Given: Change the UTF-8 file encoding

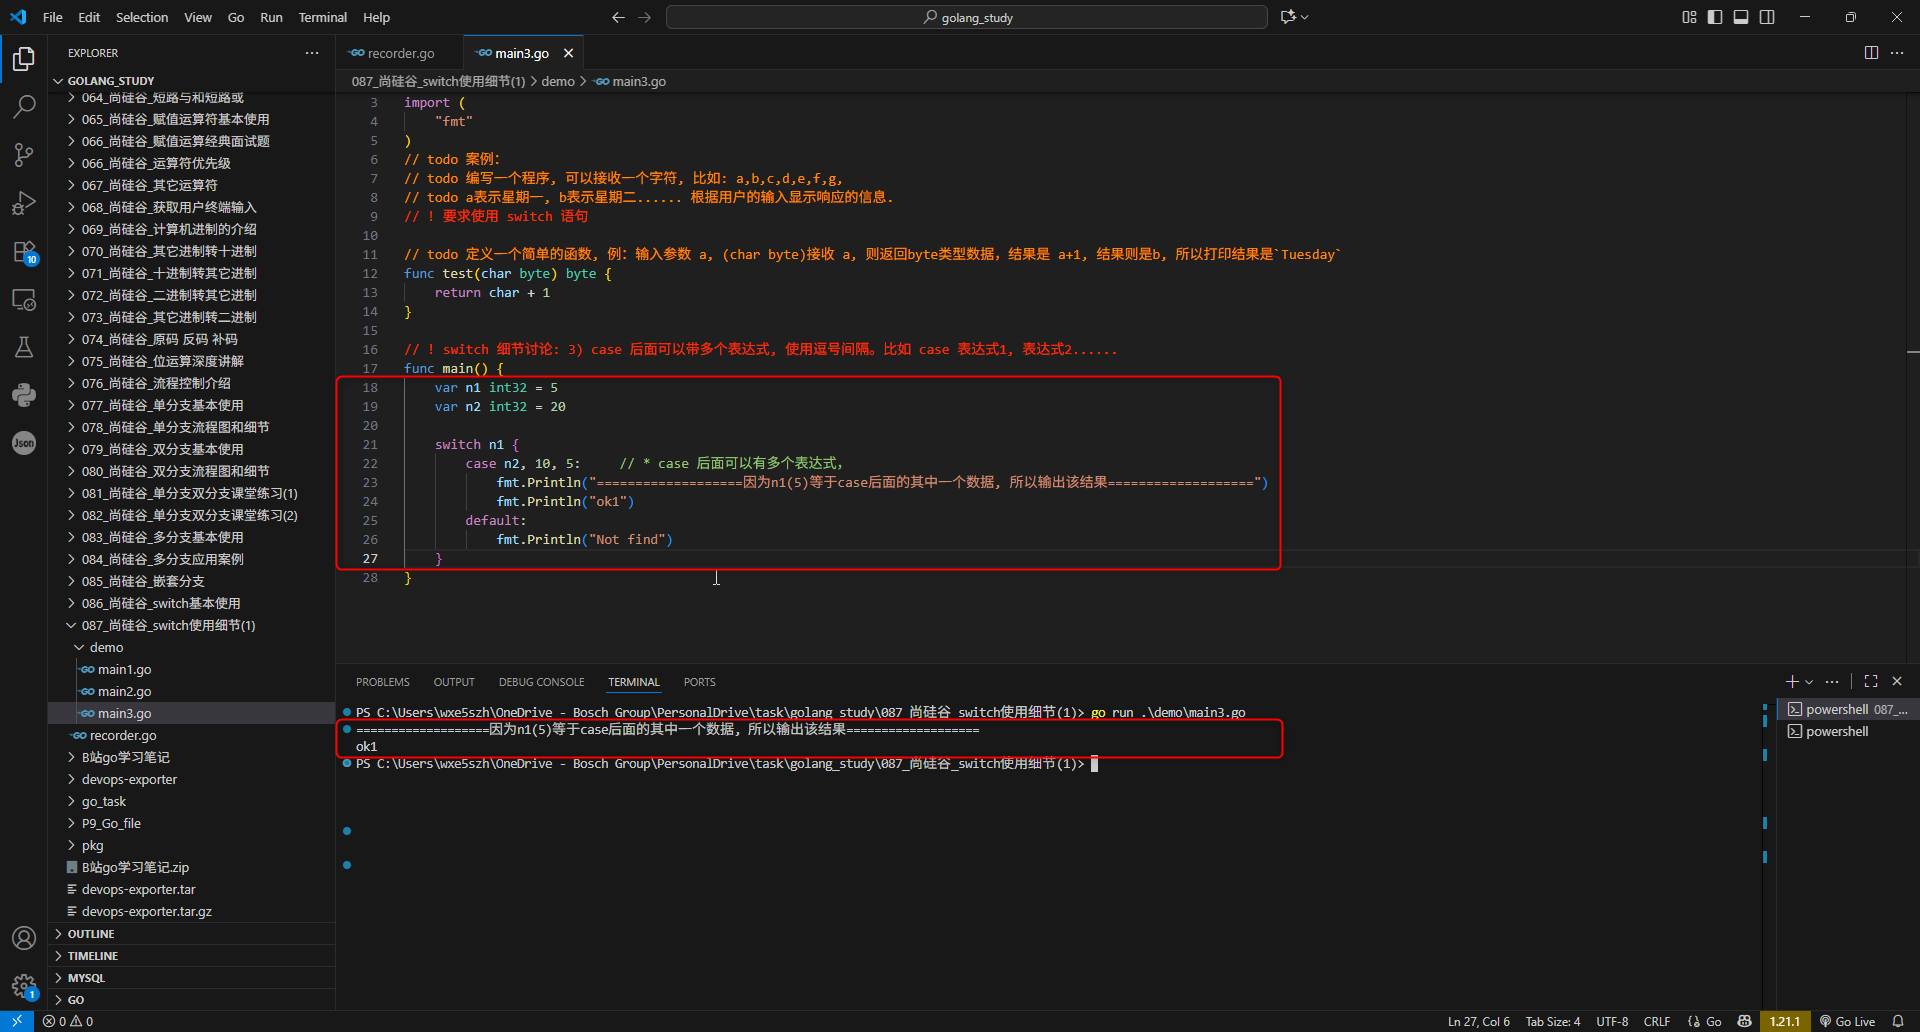Looking at the screenshot, I should click(1612, 1021).
